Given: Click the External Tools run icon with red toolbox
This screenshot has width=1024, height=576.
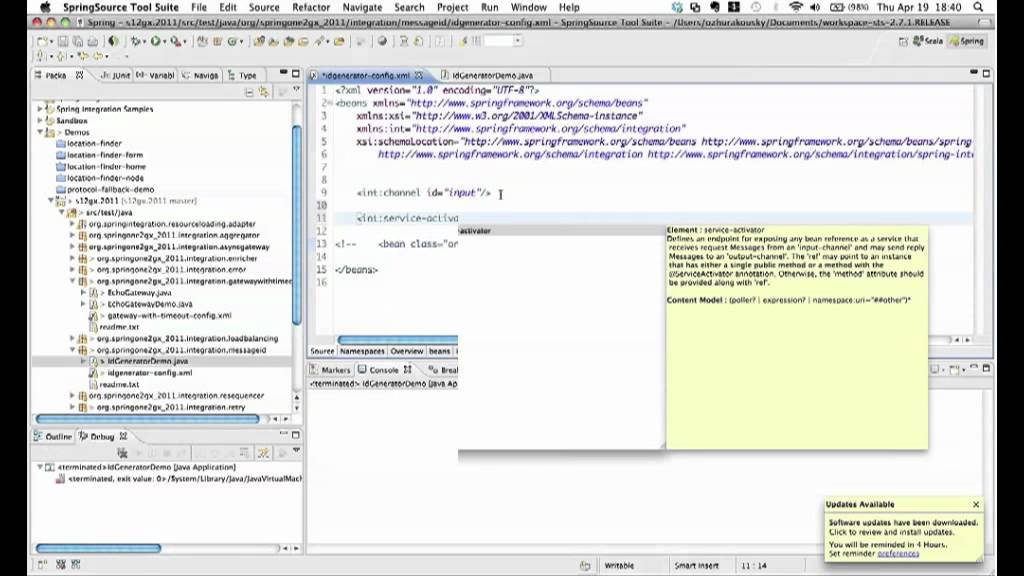Looking at the screenshot, I should click(174, 41).
